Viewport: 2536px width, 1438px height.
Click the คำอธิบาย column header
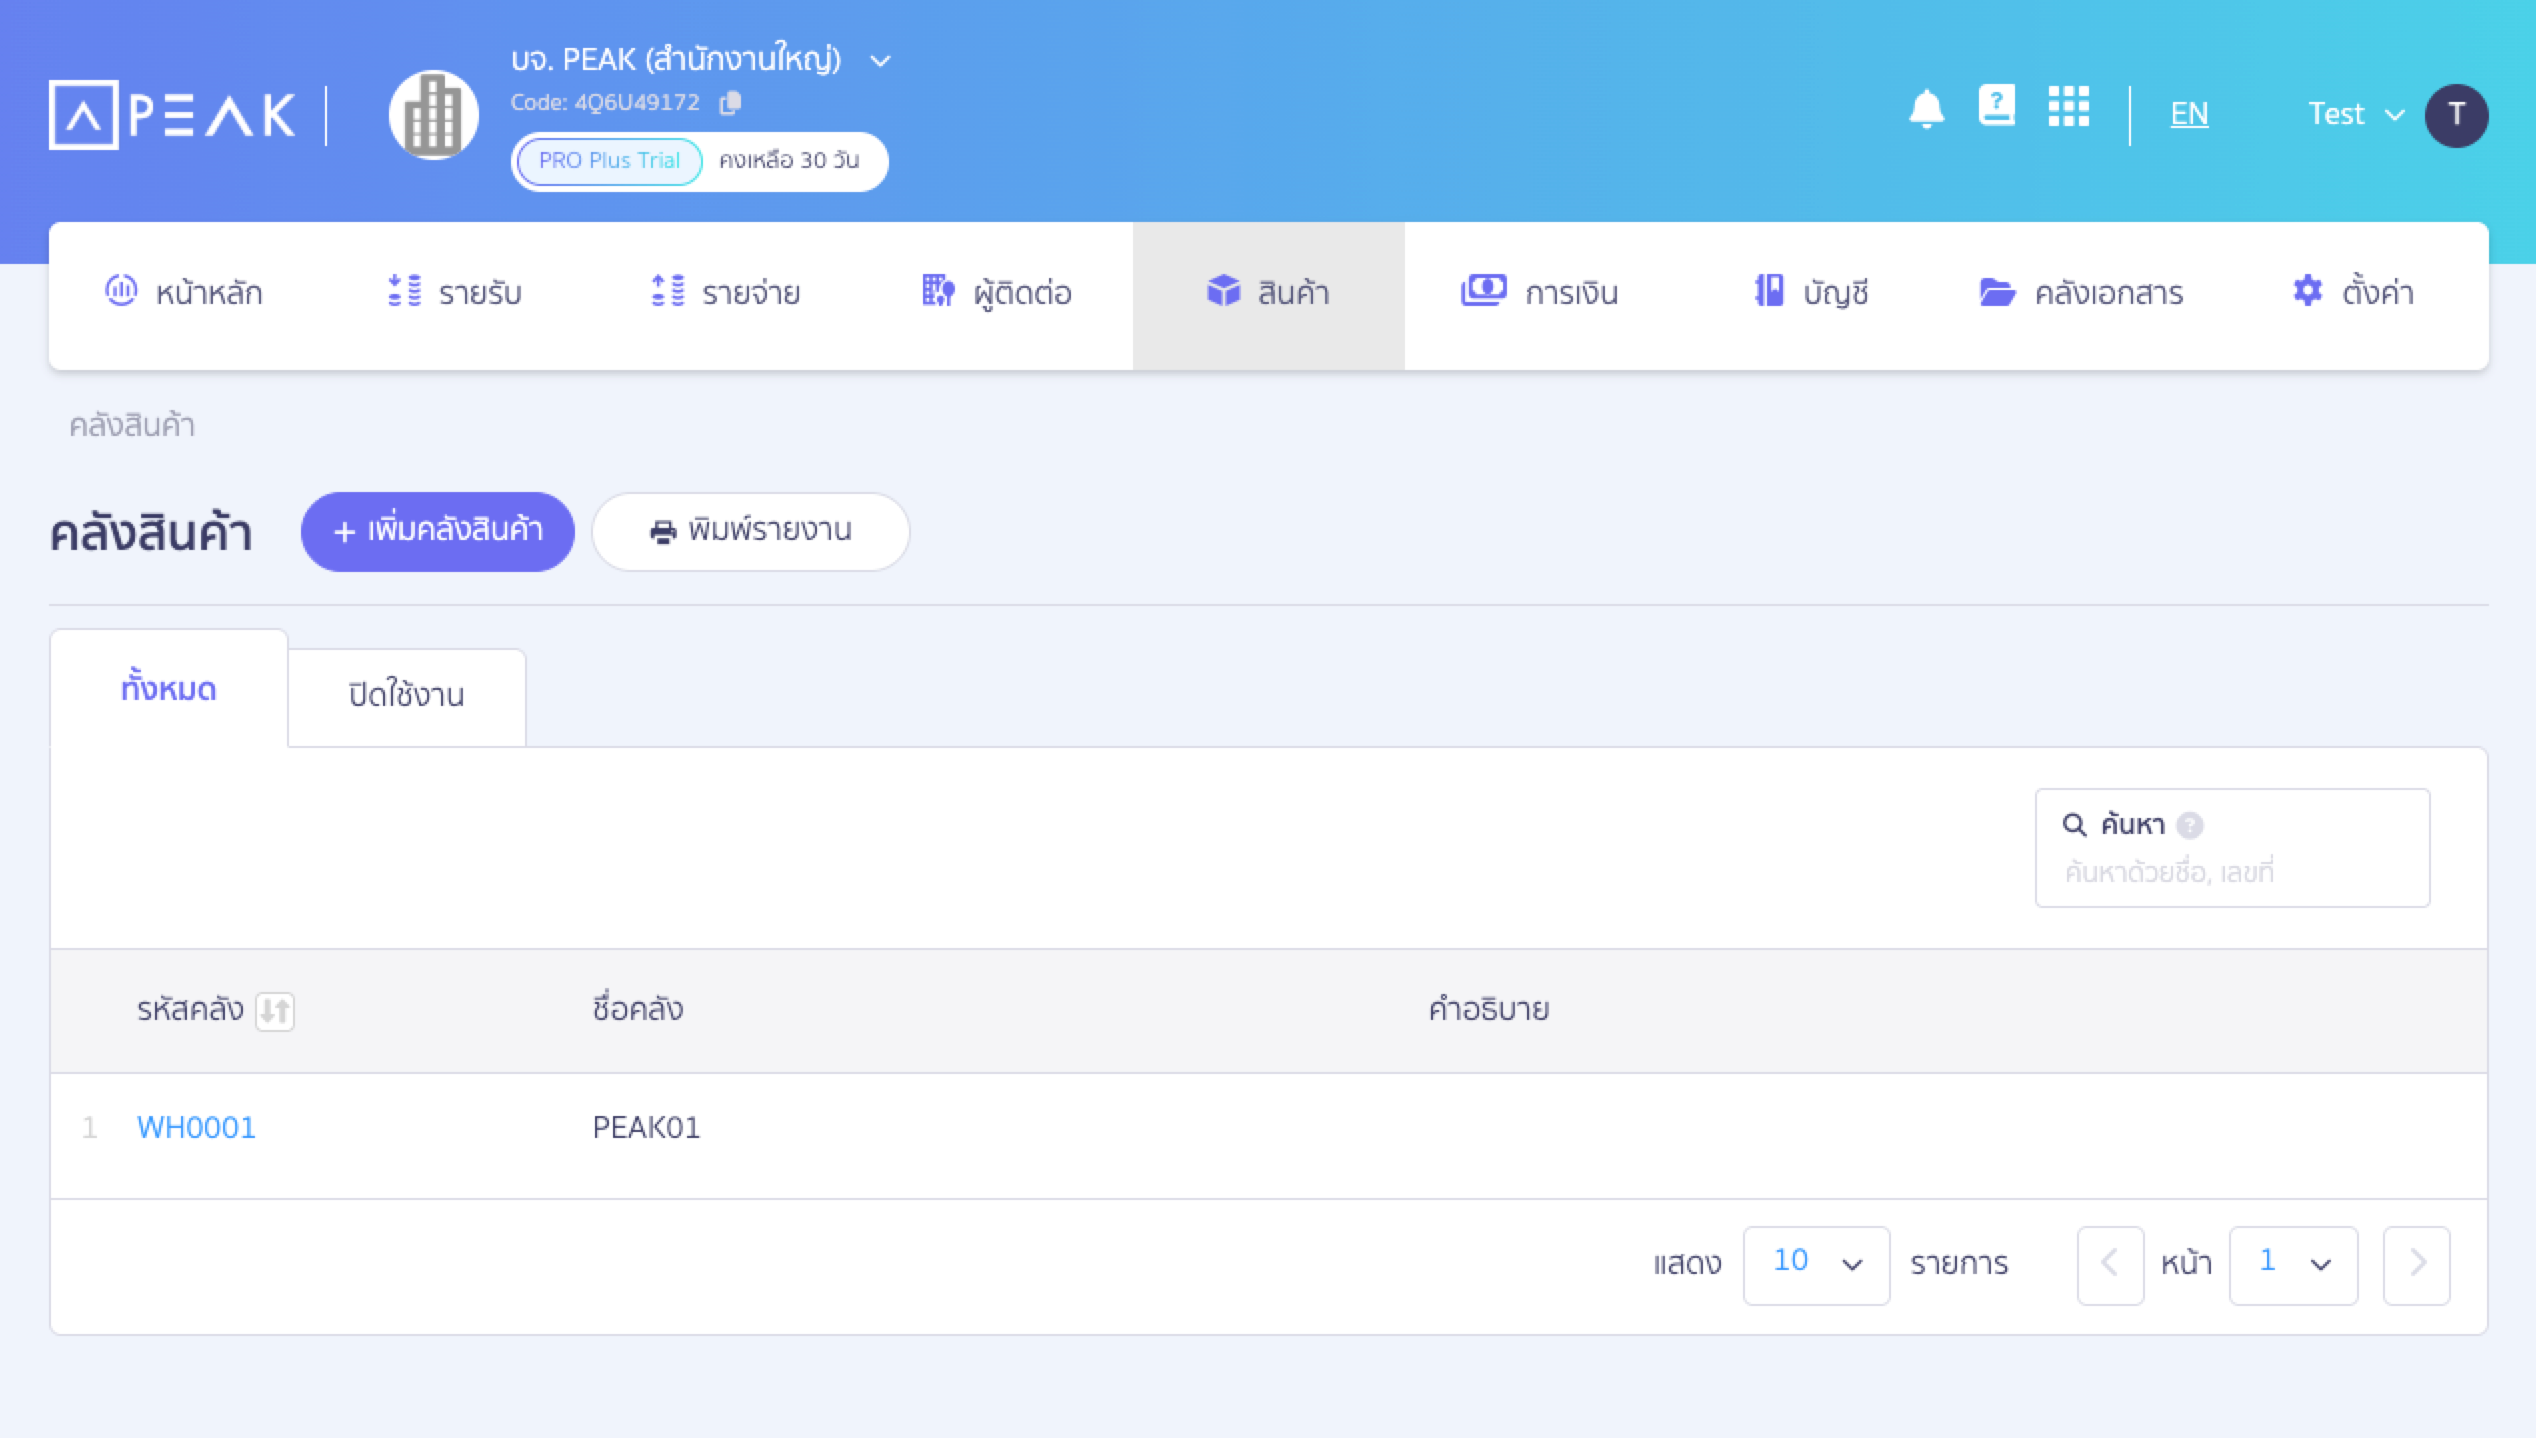pyautogui.click(x=1488, y=1009)
